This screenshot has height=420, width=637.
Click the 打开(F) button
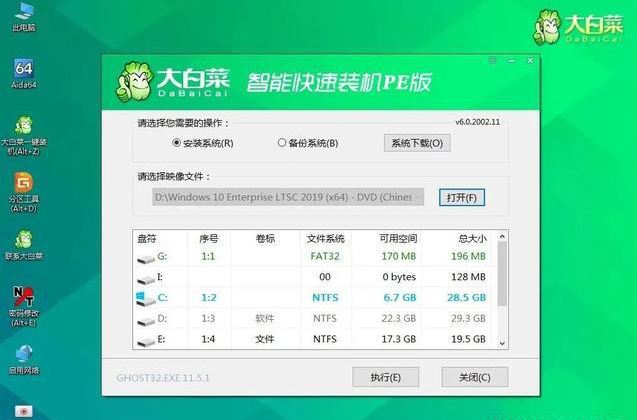461,197
